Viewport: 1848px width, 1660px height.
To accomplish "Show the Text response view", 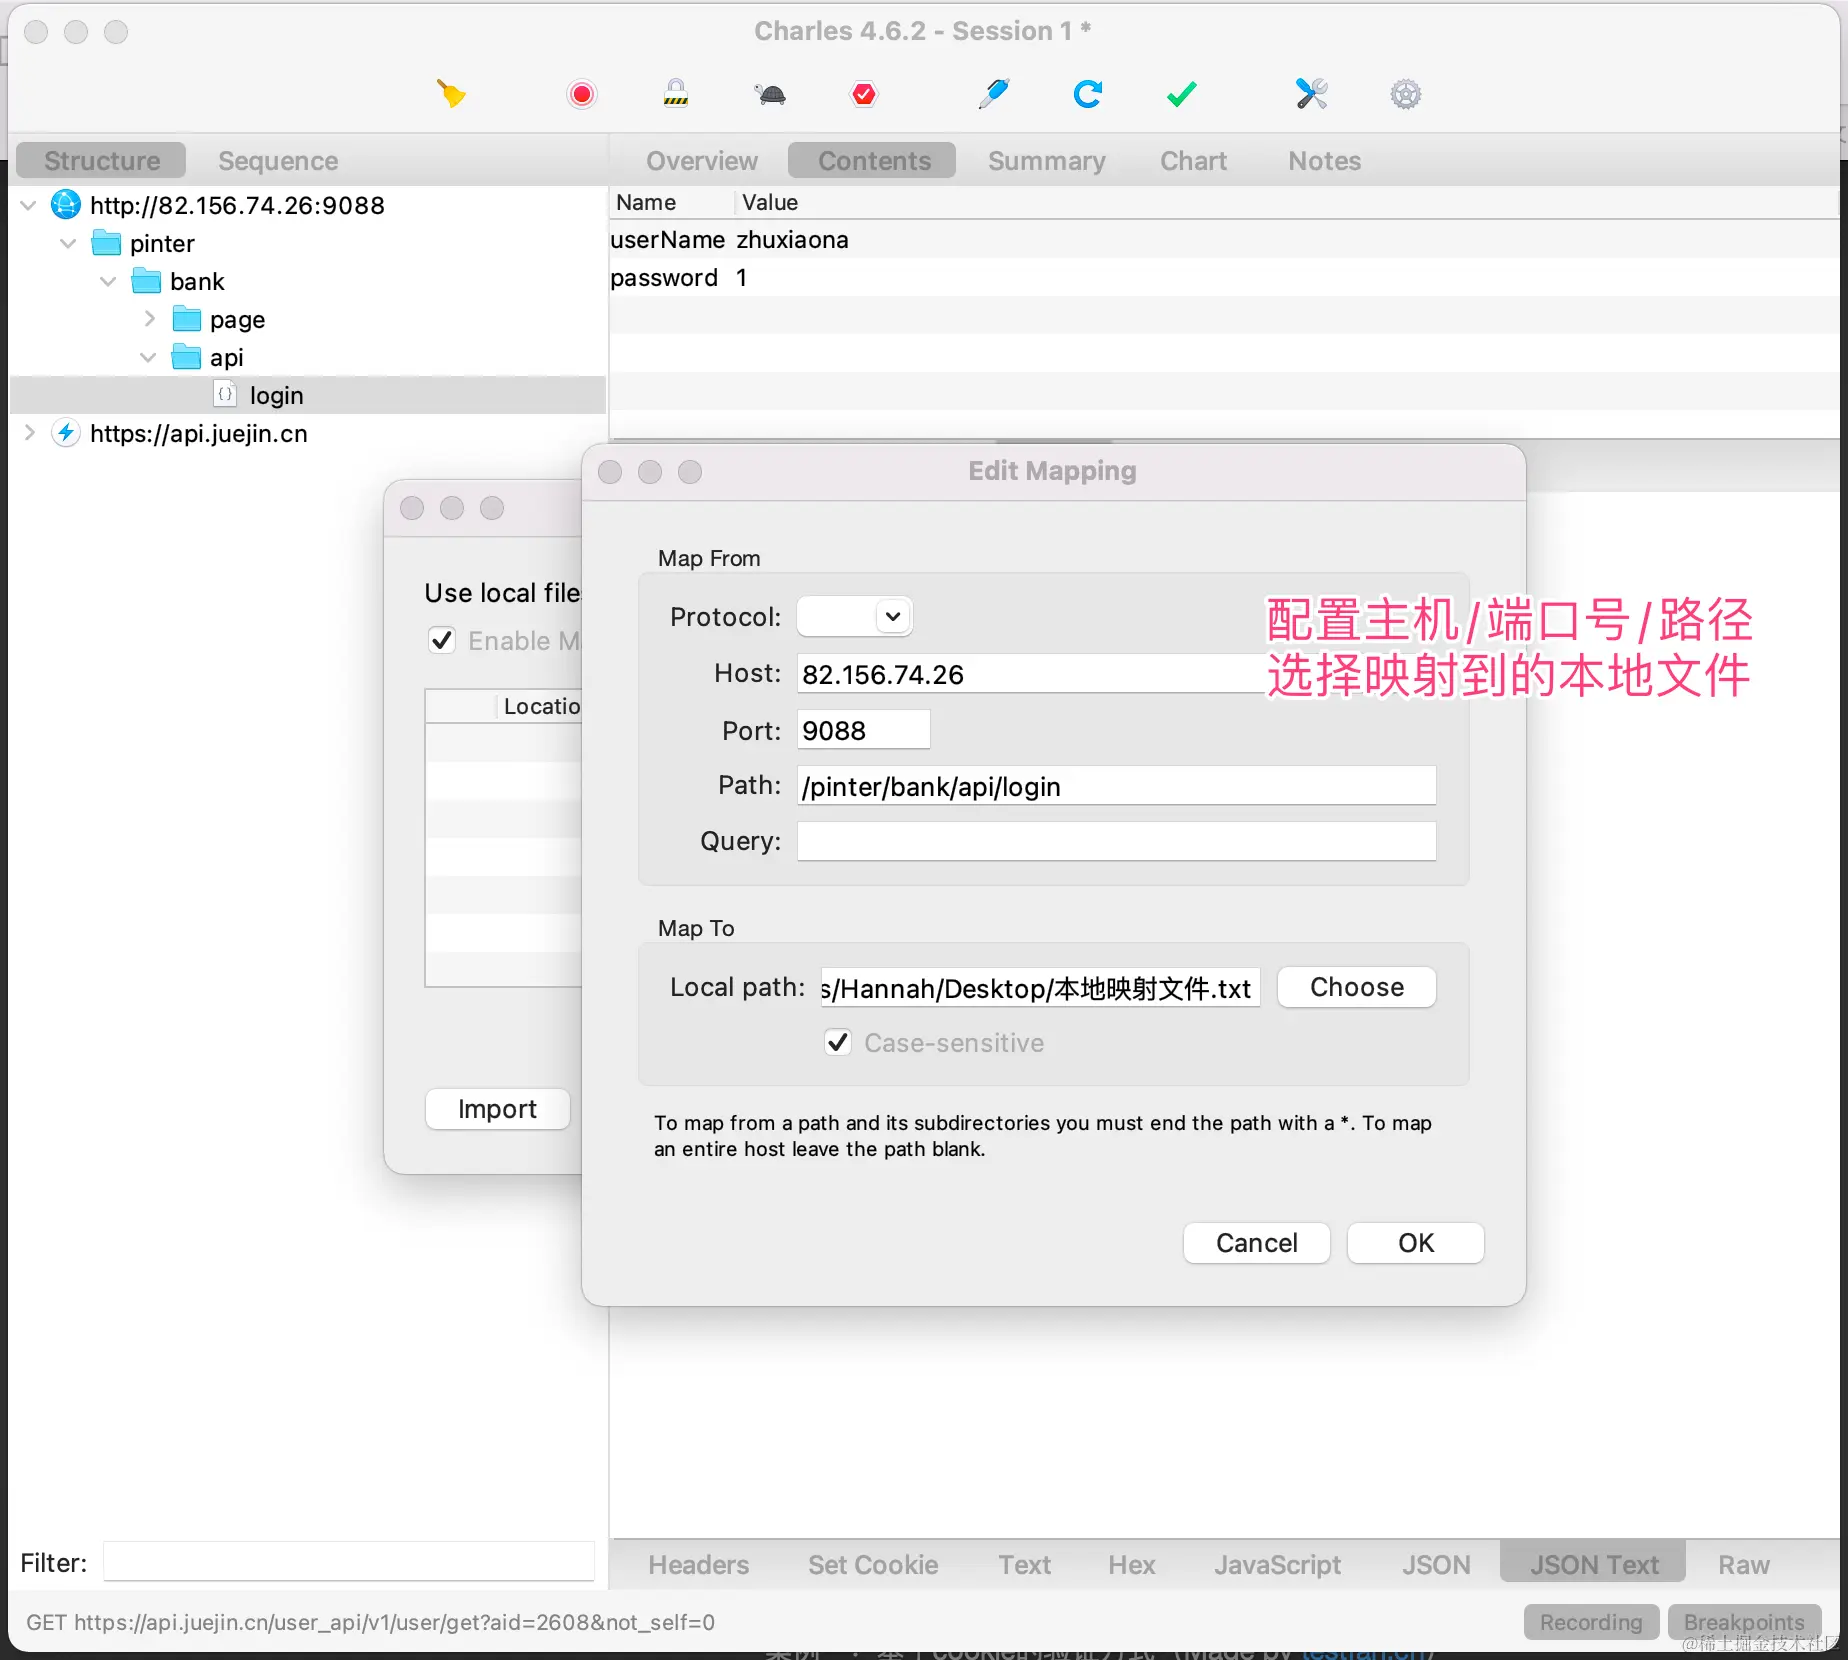I will pos(1024,1565).
